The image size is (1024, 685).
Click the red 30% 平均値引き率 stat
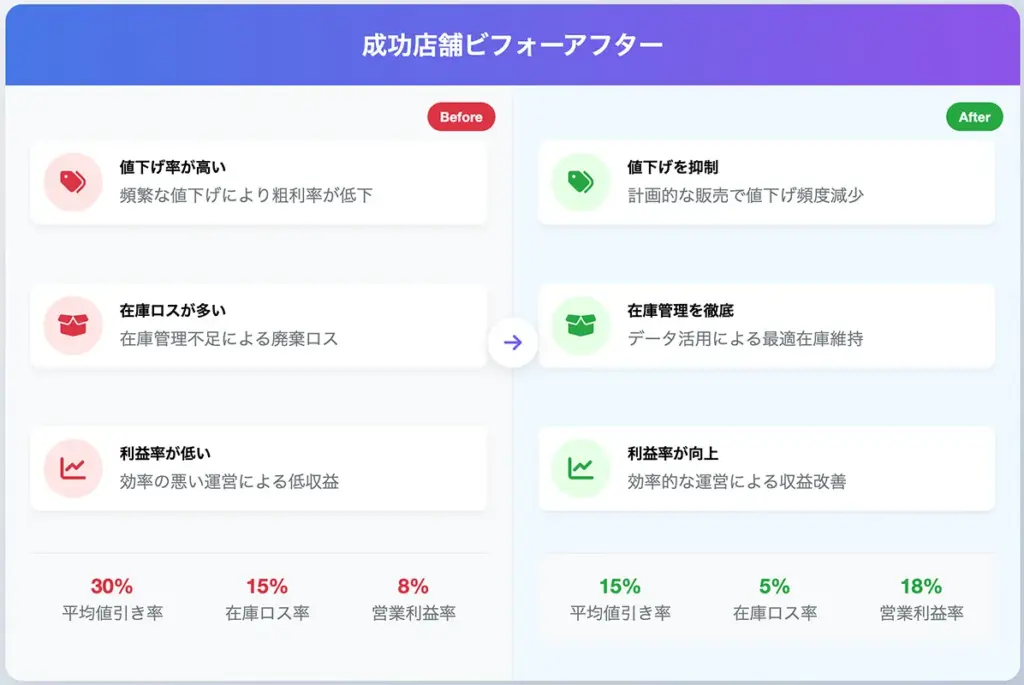[112, 599]
